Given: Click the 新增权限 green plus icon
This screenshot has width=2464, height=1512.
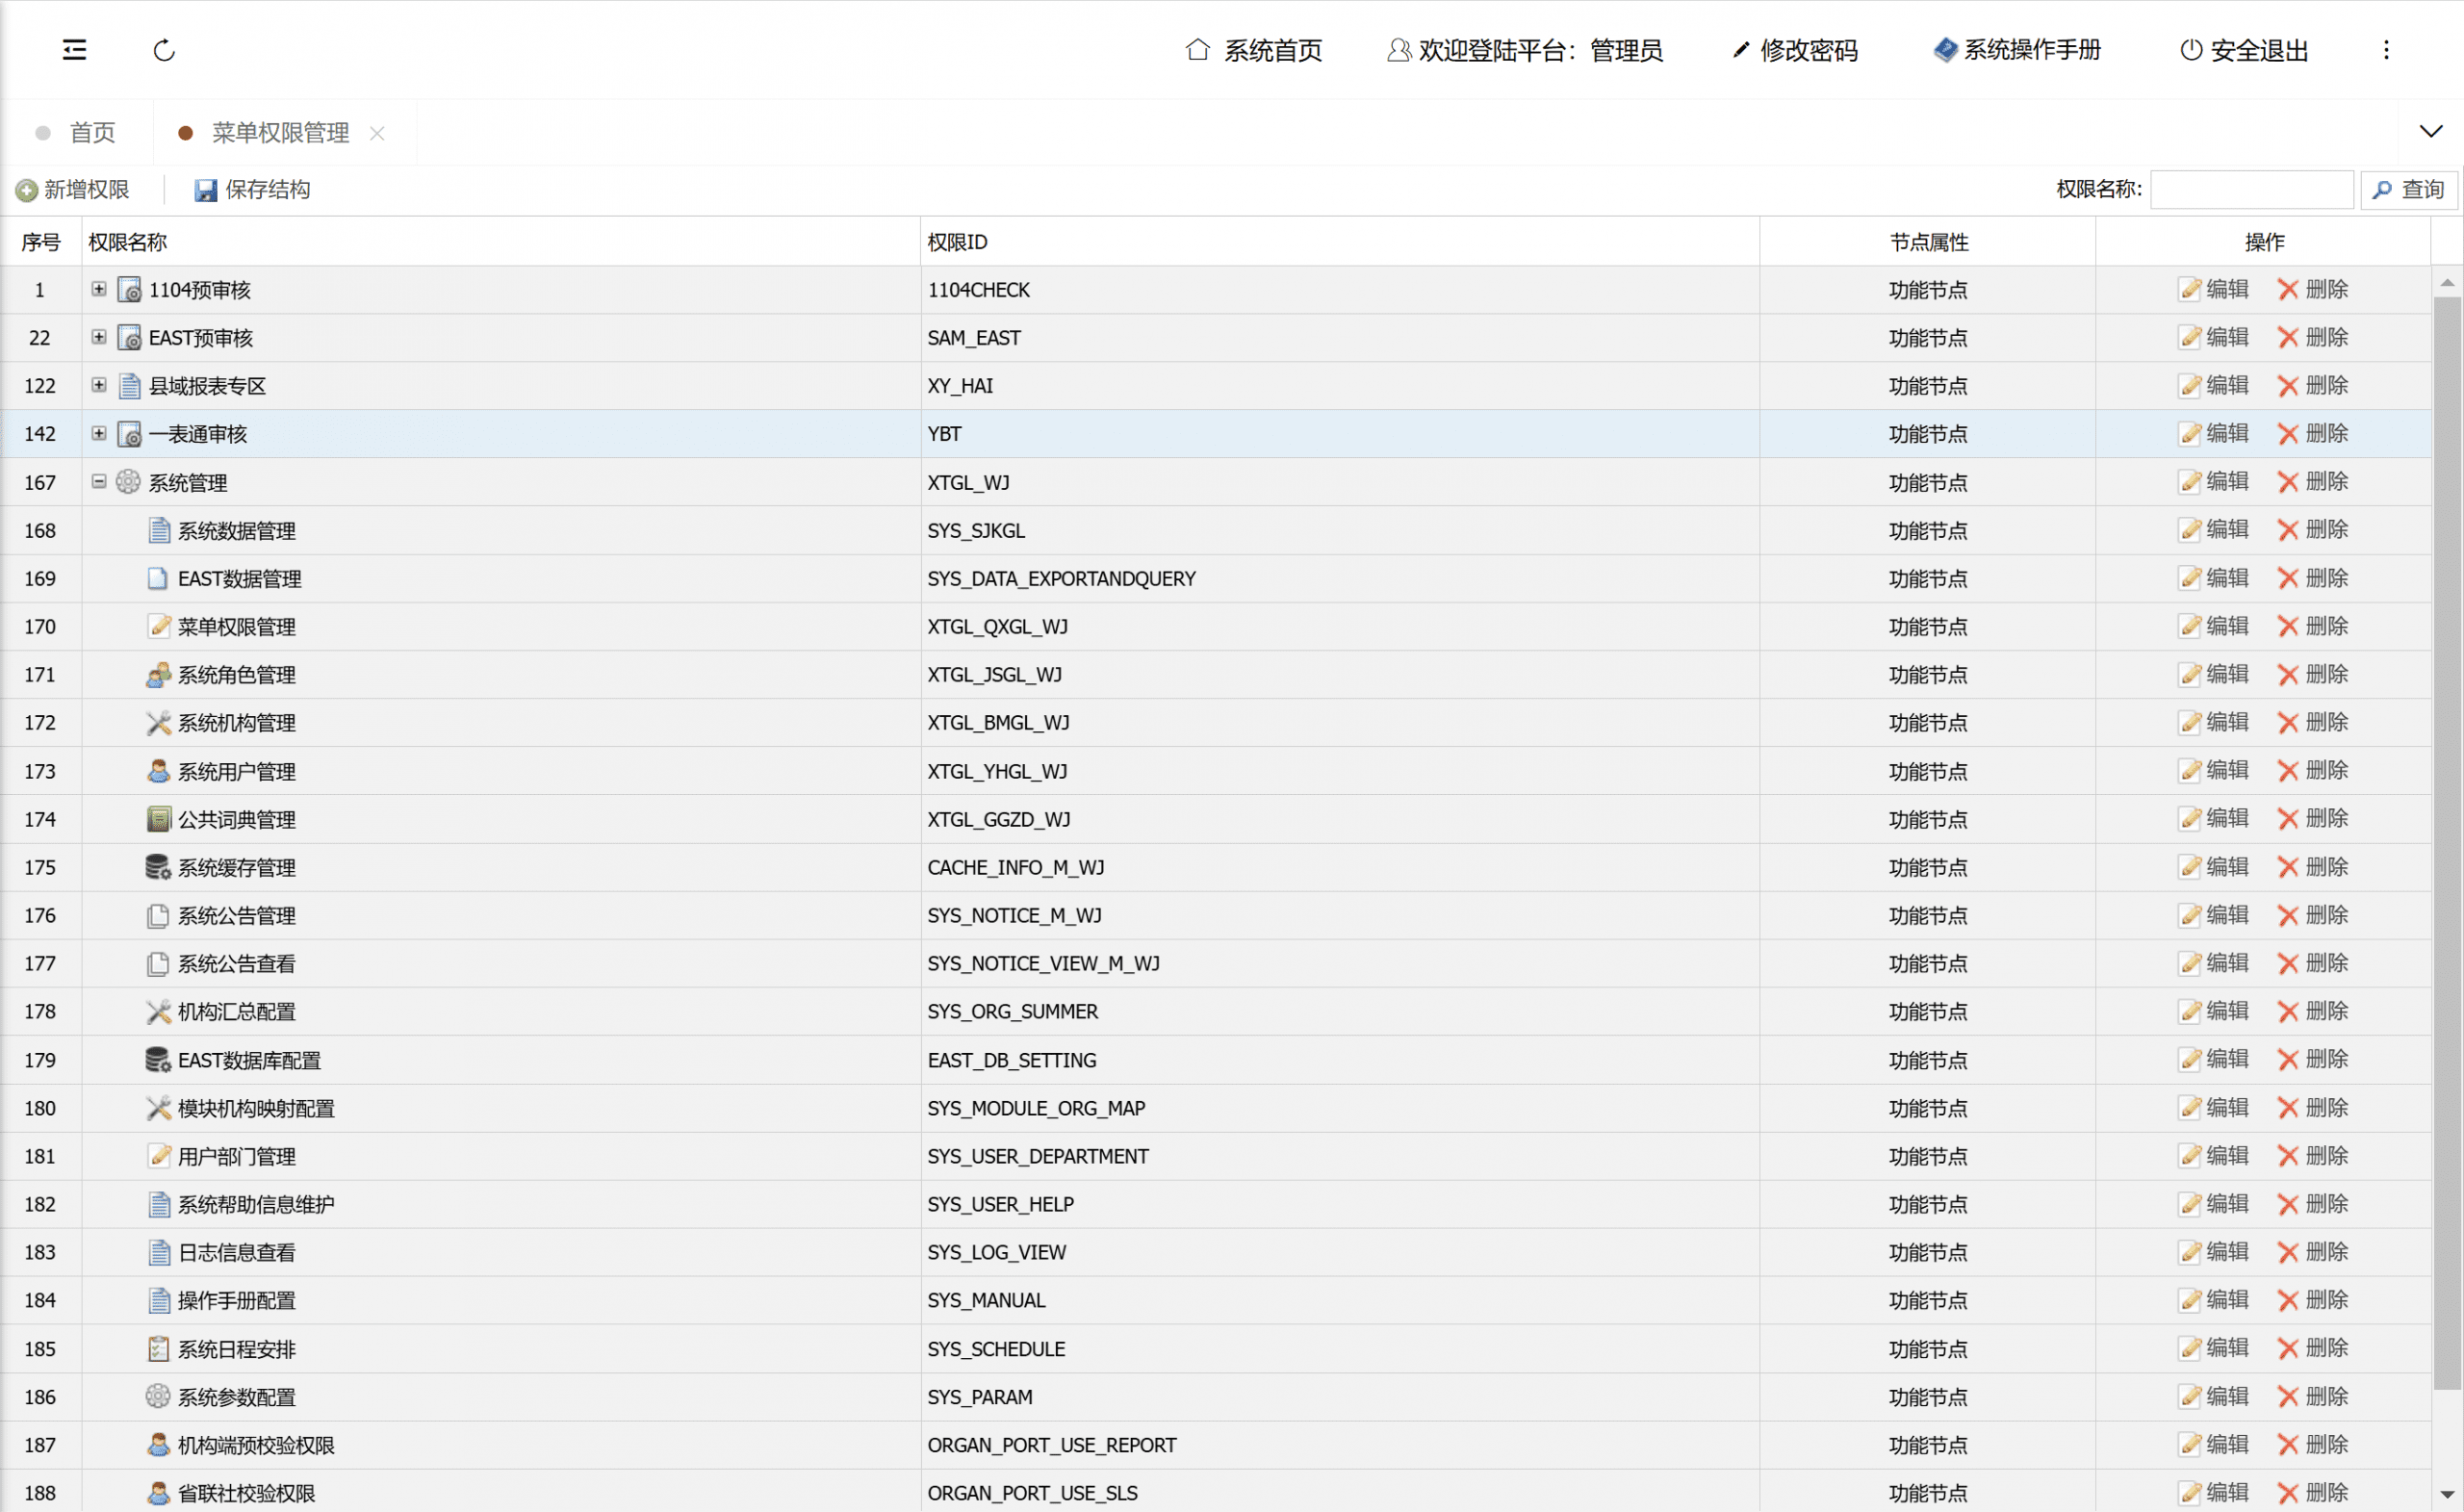Looking at the screenshot, I should pyautogui.click(x=26, y=190).
